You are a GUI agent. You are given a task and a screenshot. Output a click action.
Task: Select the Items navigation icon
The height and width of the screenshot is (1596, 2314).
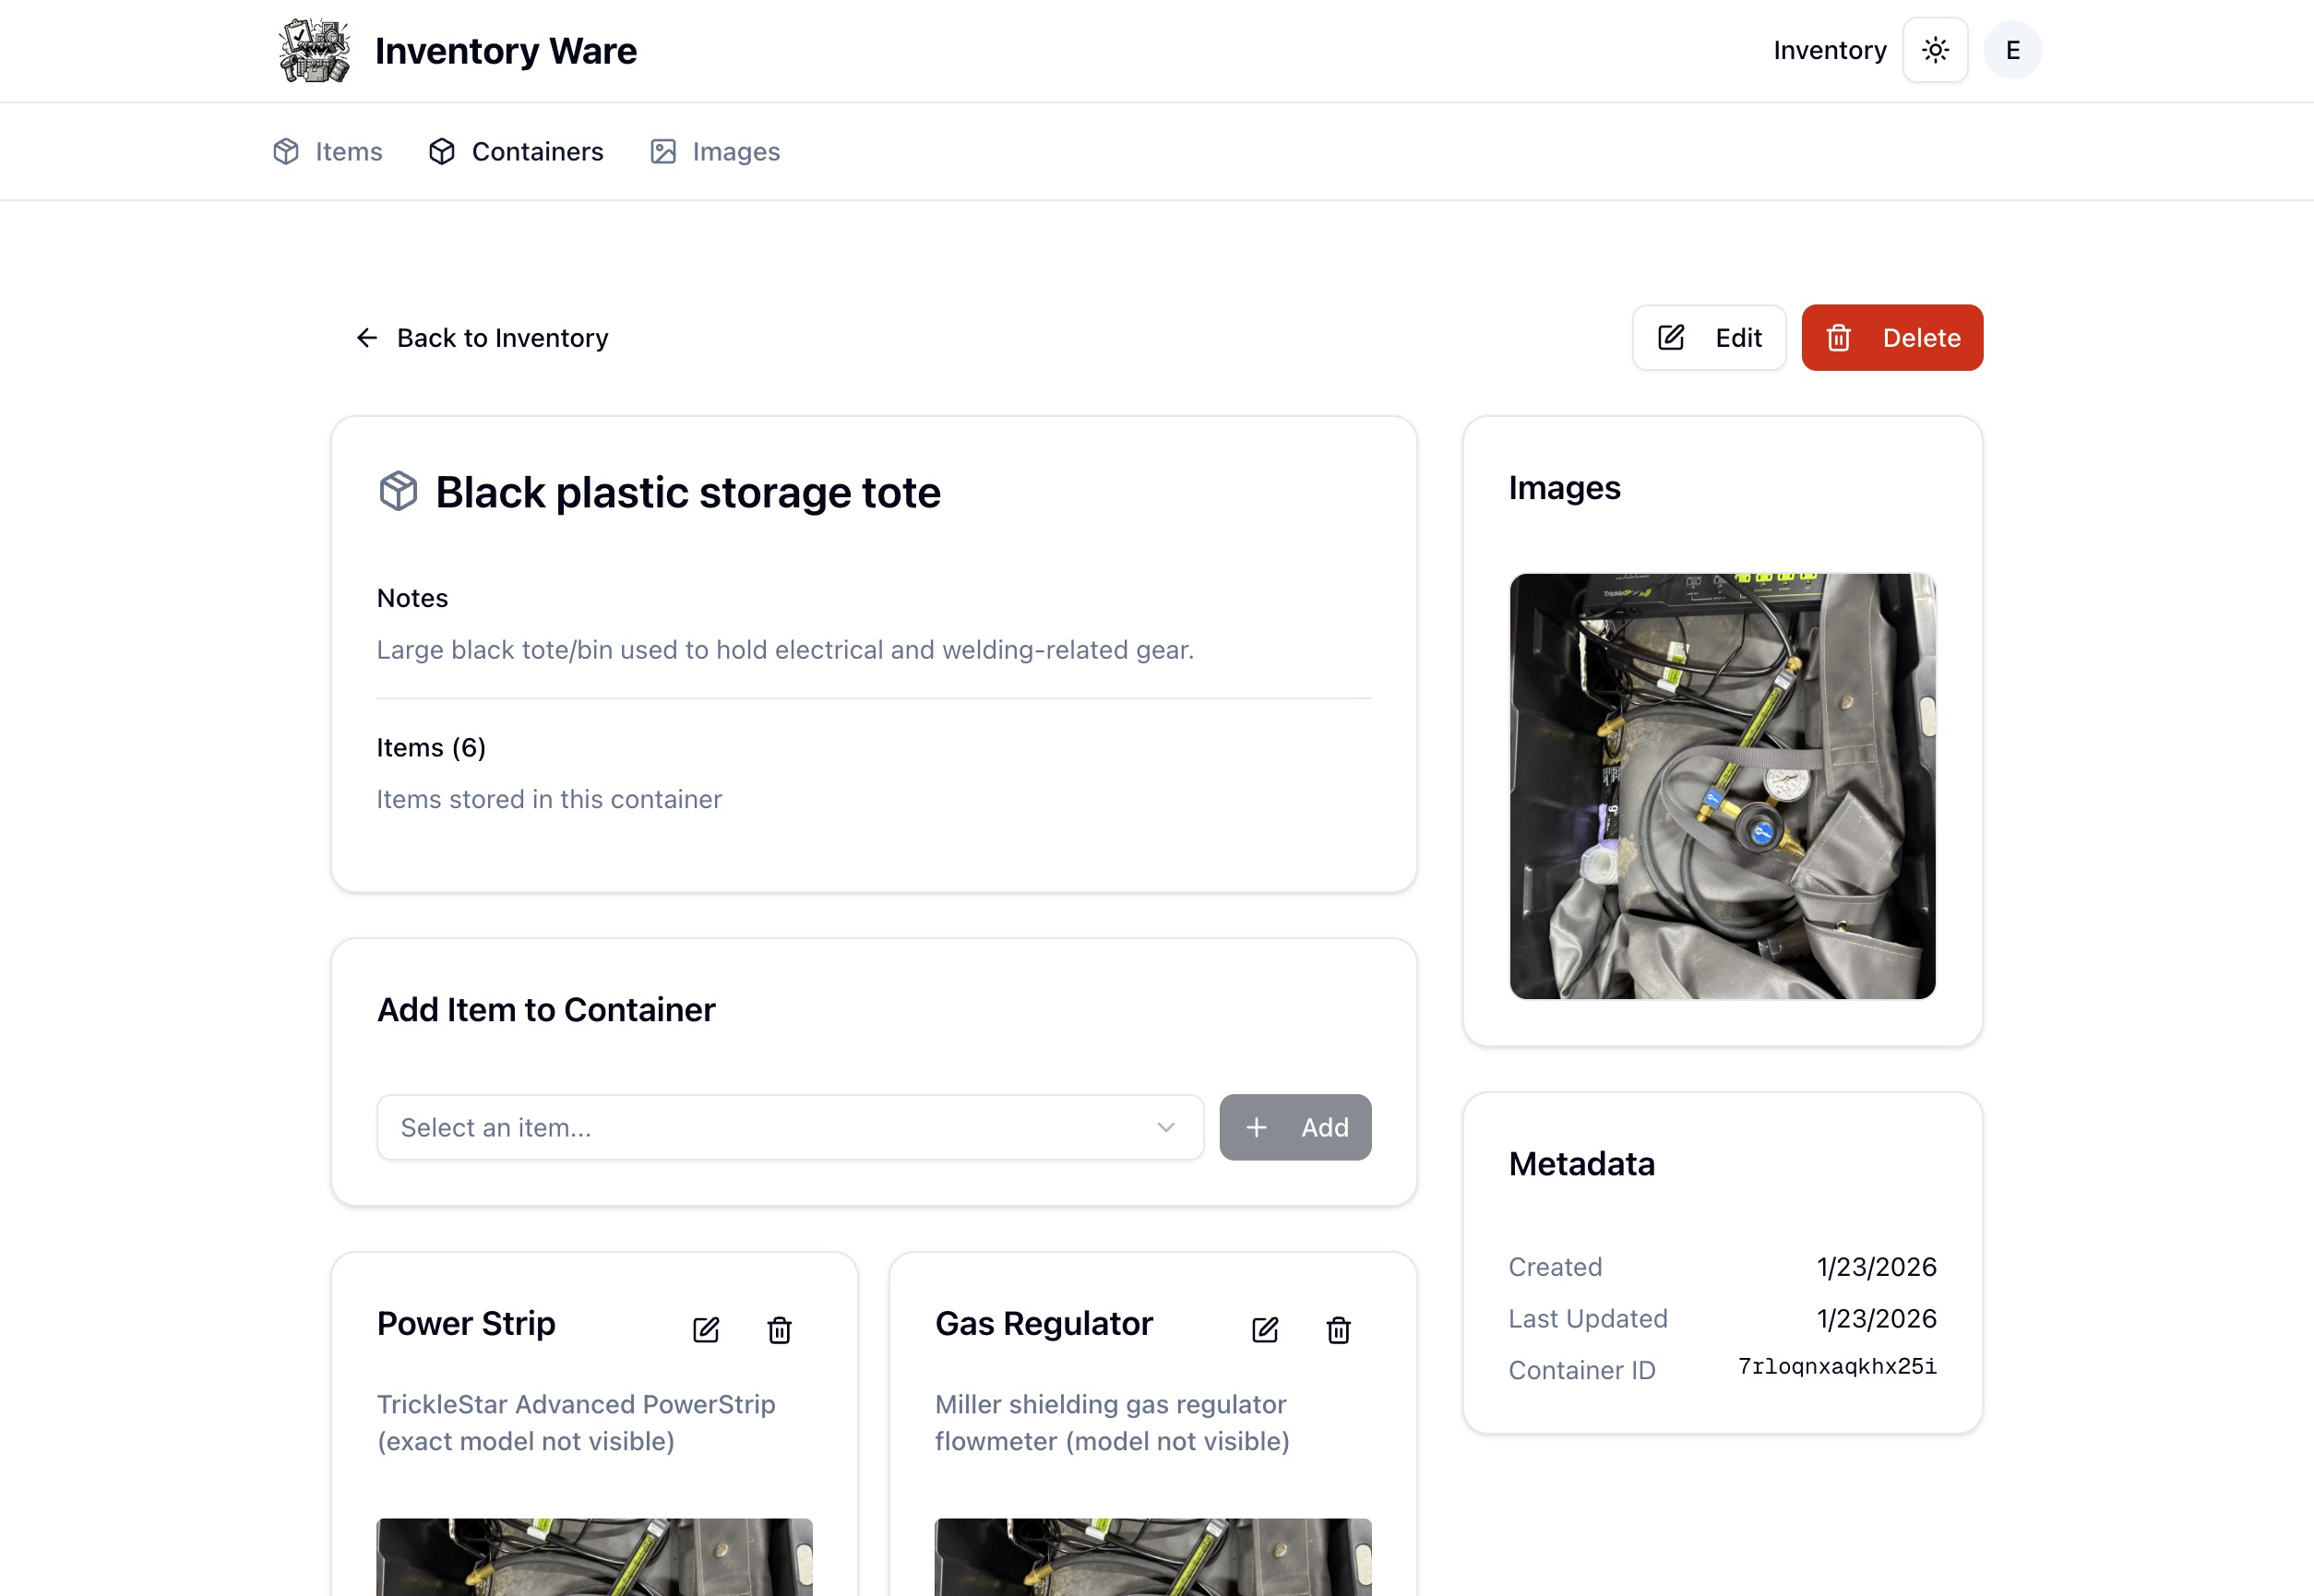285,151
